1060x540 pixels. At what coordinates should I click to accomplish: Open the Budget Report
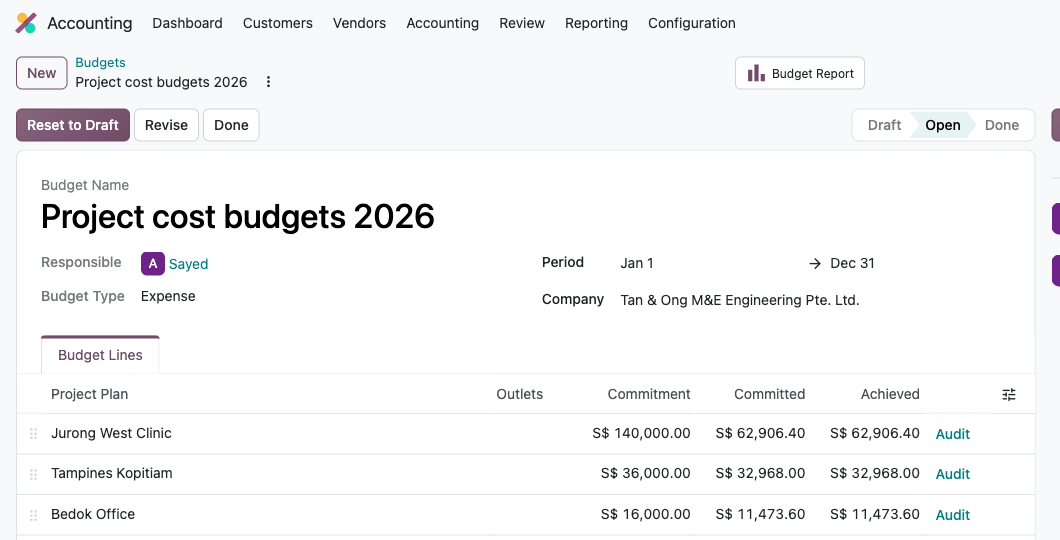click(x=800, y=73)
